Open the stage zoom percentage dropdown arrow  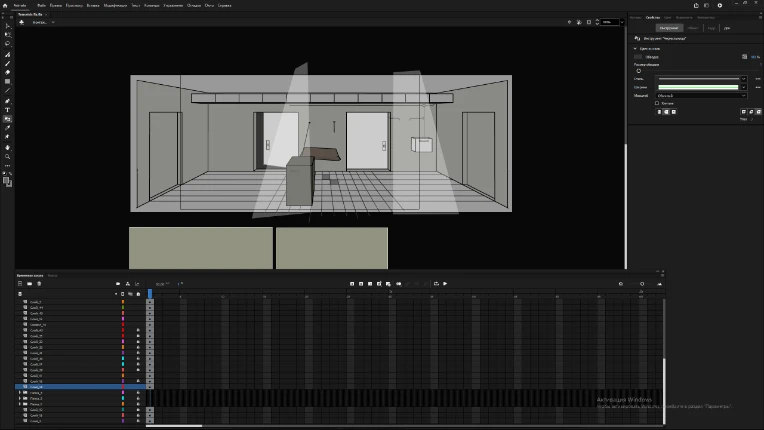622,22
